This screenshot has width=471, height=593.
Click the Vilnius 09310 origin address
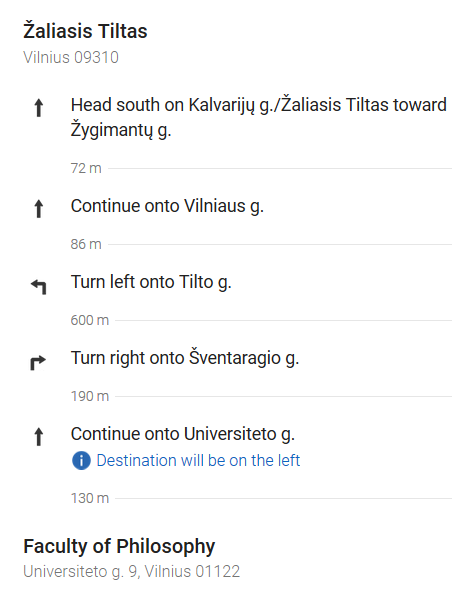coord(71,57)
